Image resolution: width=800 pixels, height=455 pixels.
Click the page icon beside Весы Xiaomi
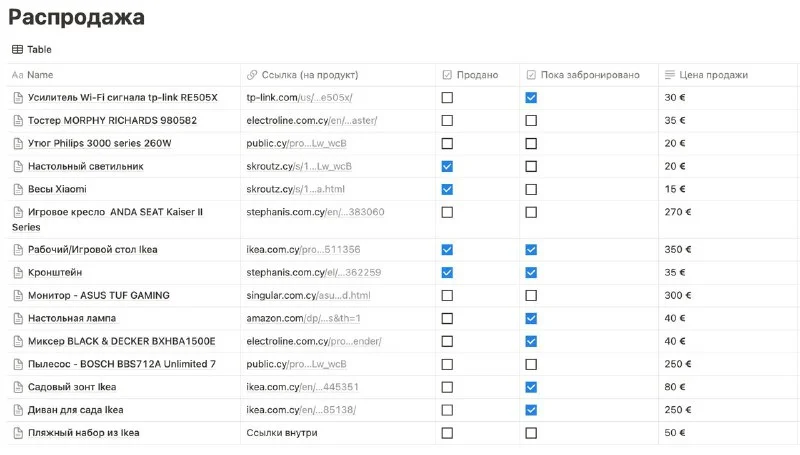17,189
